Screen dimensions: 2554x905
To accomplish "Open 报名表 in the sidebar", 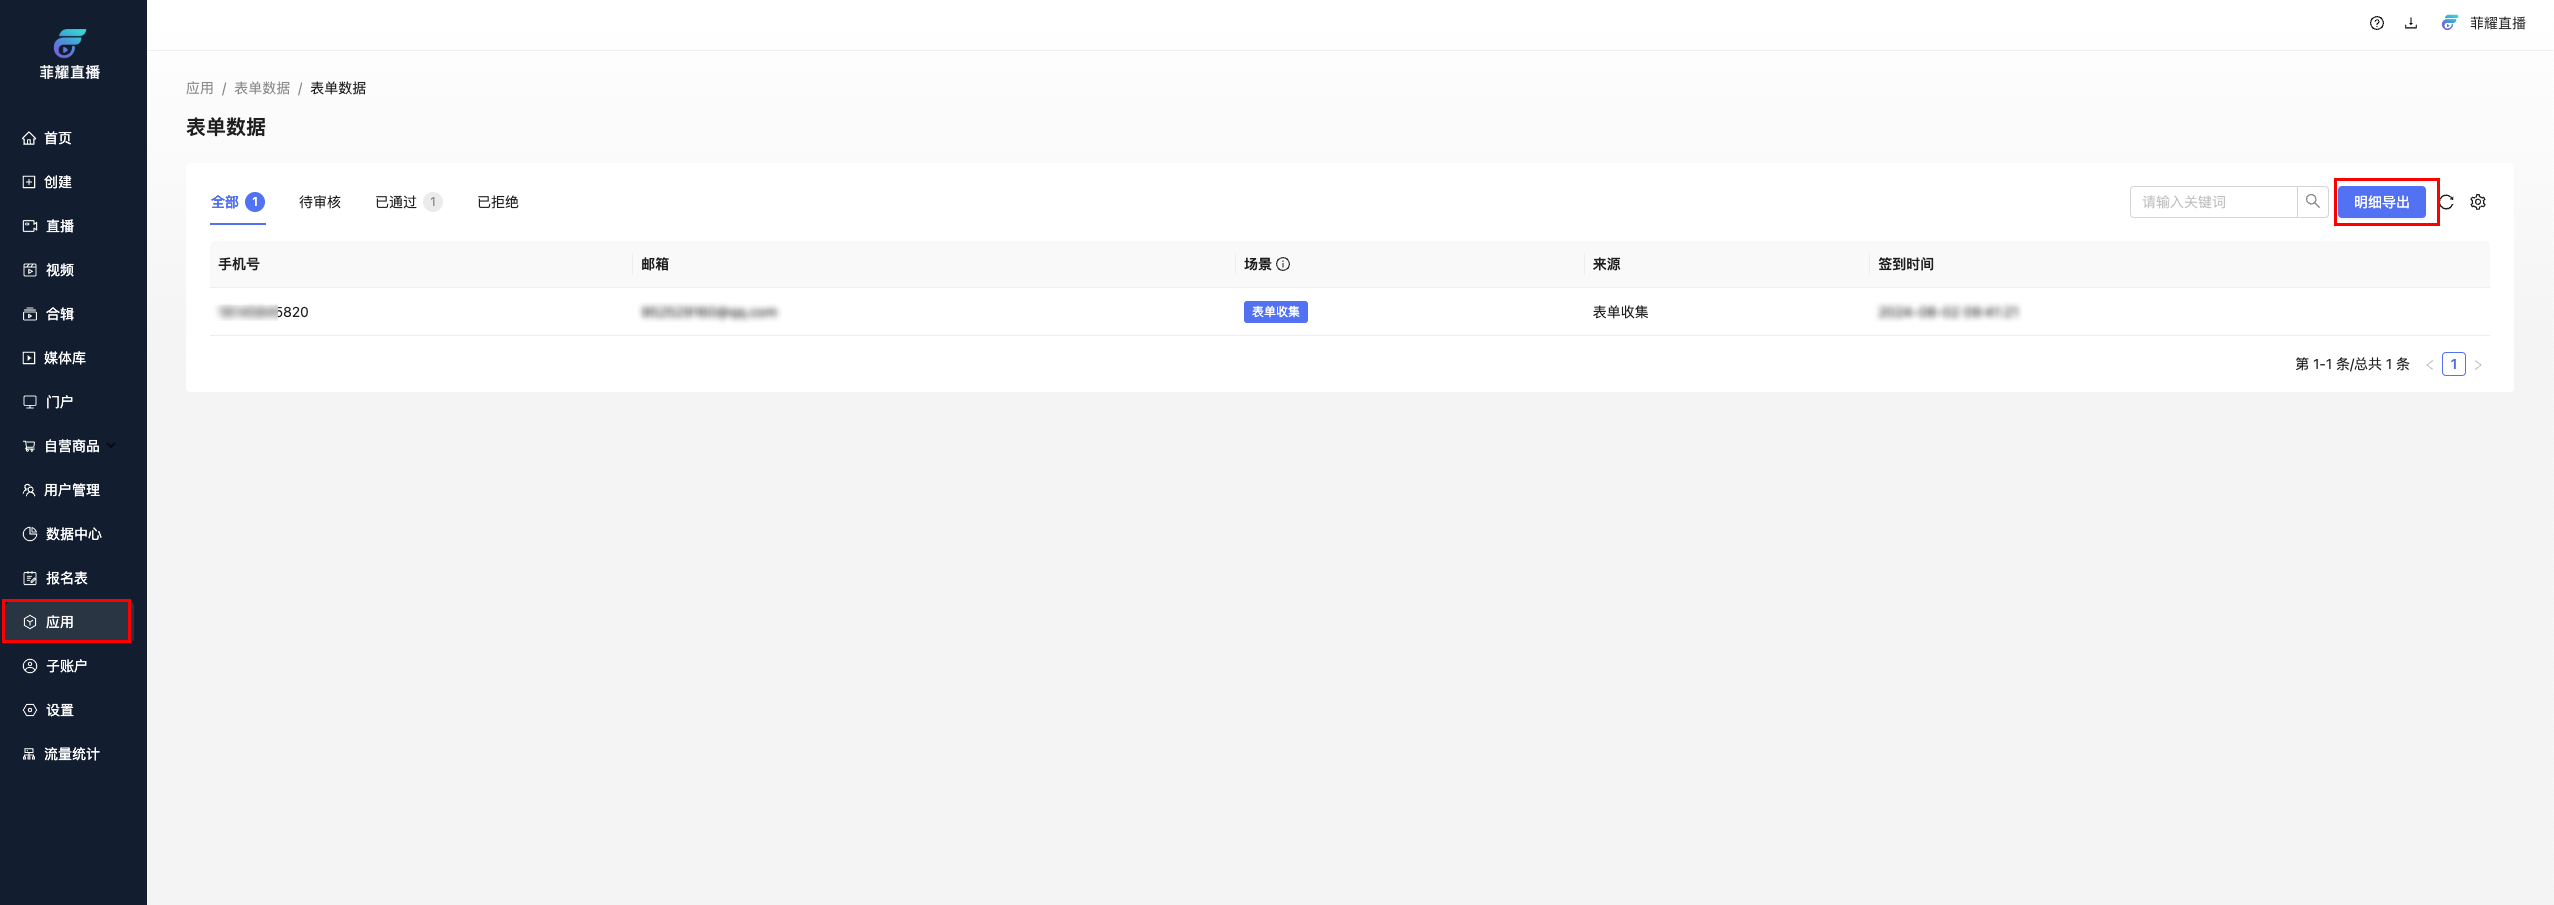I will [x=66, y=578].
